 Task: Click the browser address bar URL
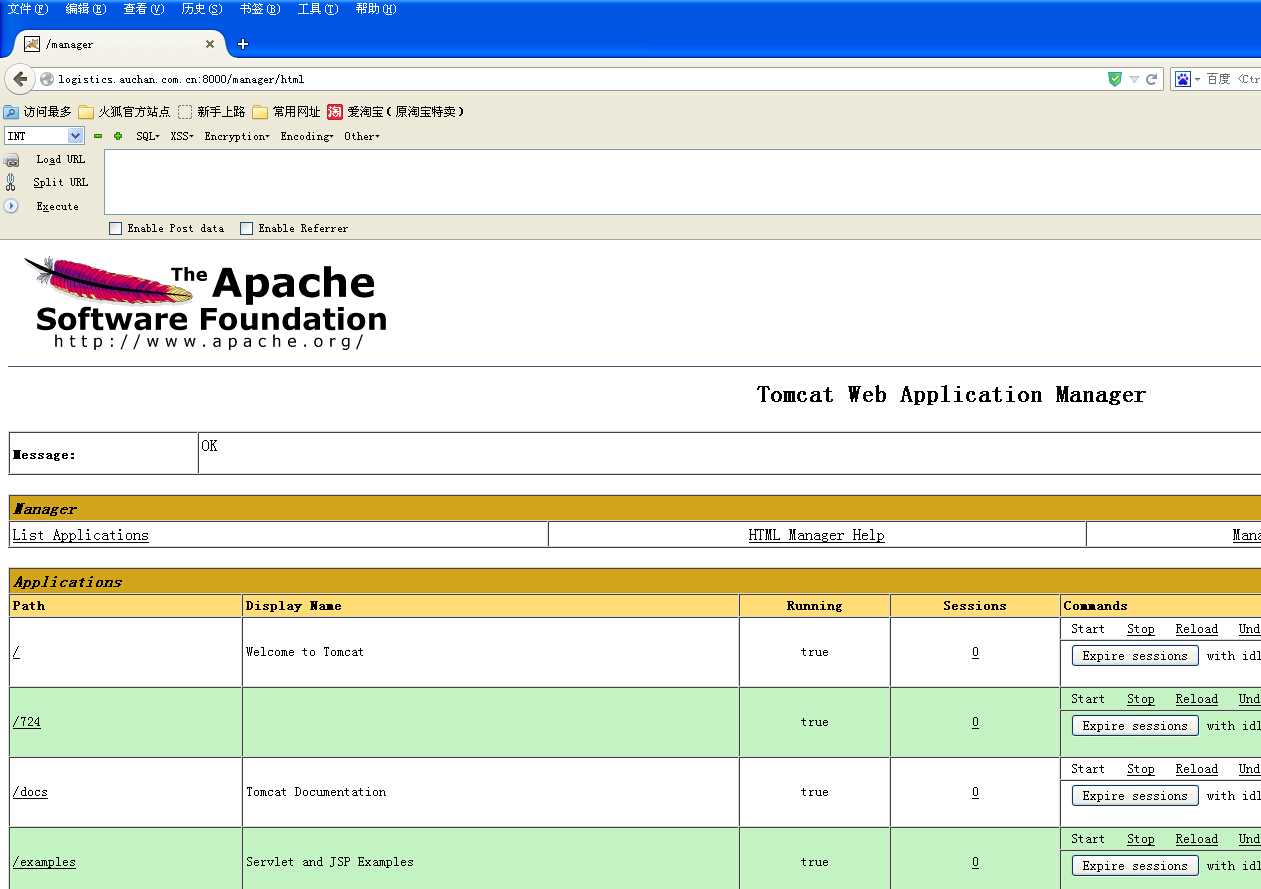pyautogui.click(x=181, y=79)
